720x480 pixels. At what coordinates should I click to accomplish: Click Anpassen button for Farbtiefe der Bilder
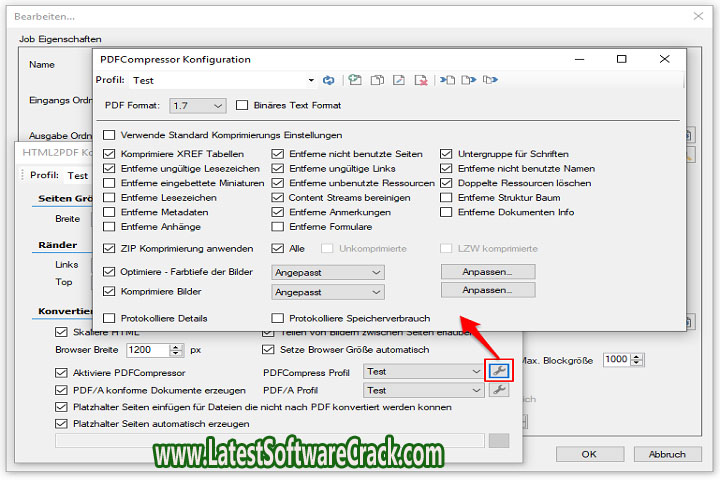click(488, 272)
